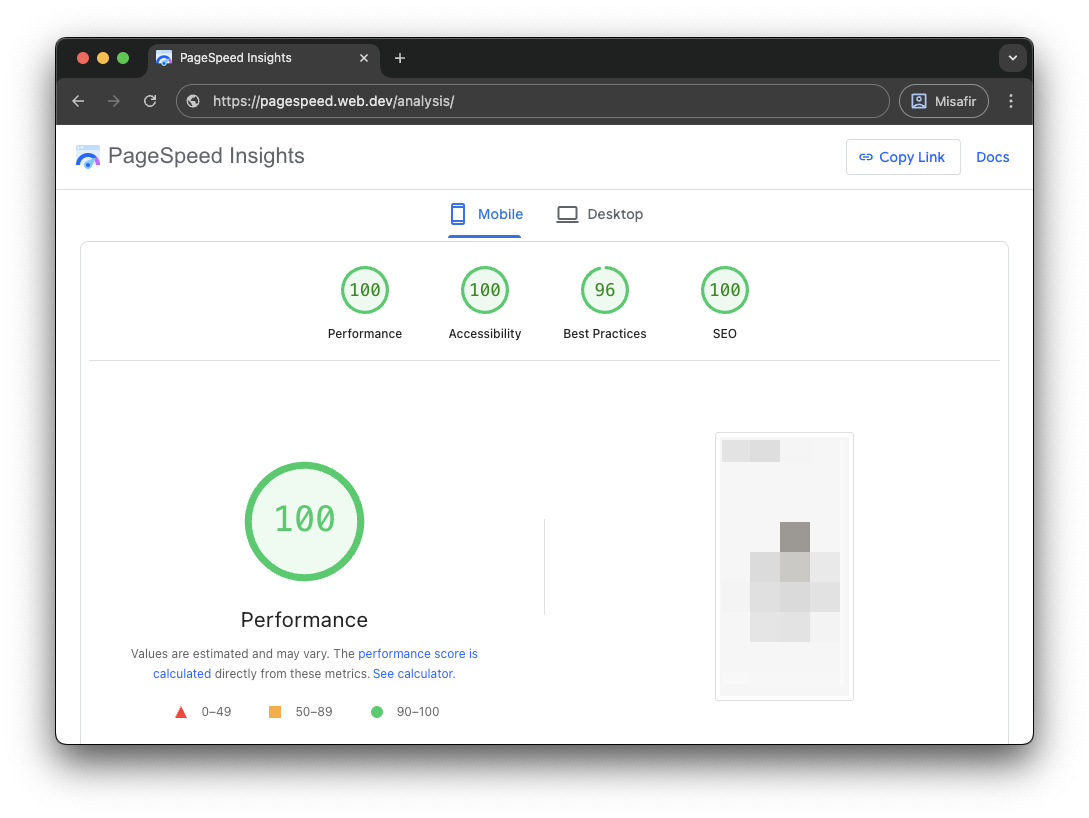Click the 'Accessibility' label
Screen dimensions: 1089x818
(485, 334)
